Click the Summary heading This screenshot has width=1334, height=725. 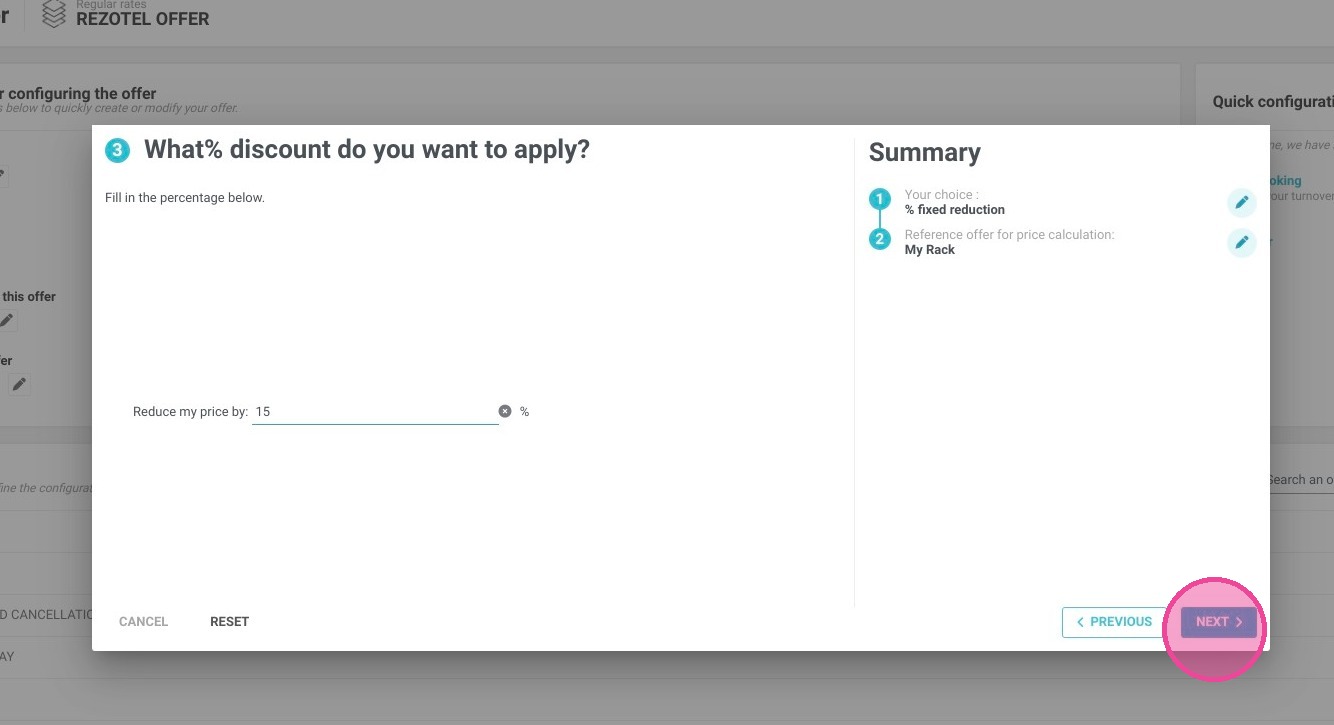click(x=925, y=152)
